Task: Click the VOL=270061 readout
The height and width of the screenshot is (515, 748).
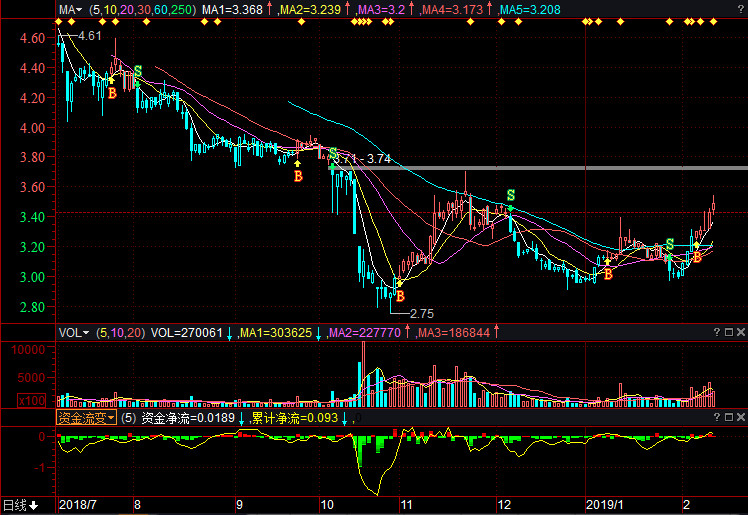Action: (x=187, y=333)
